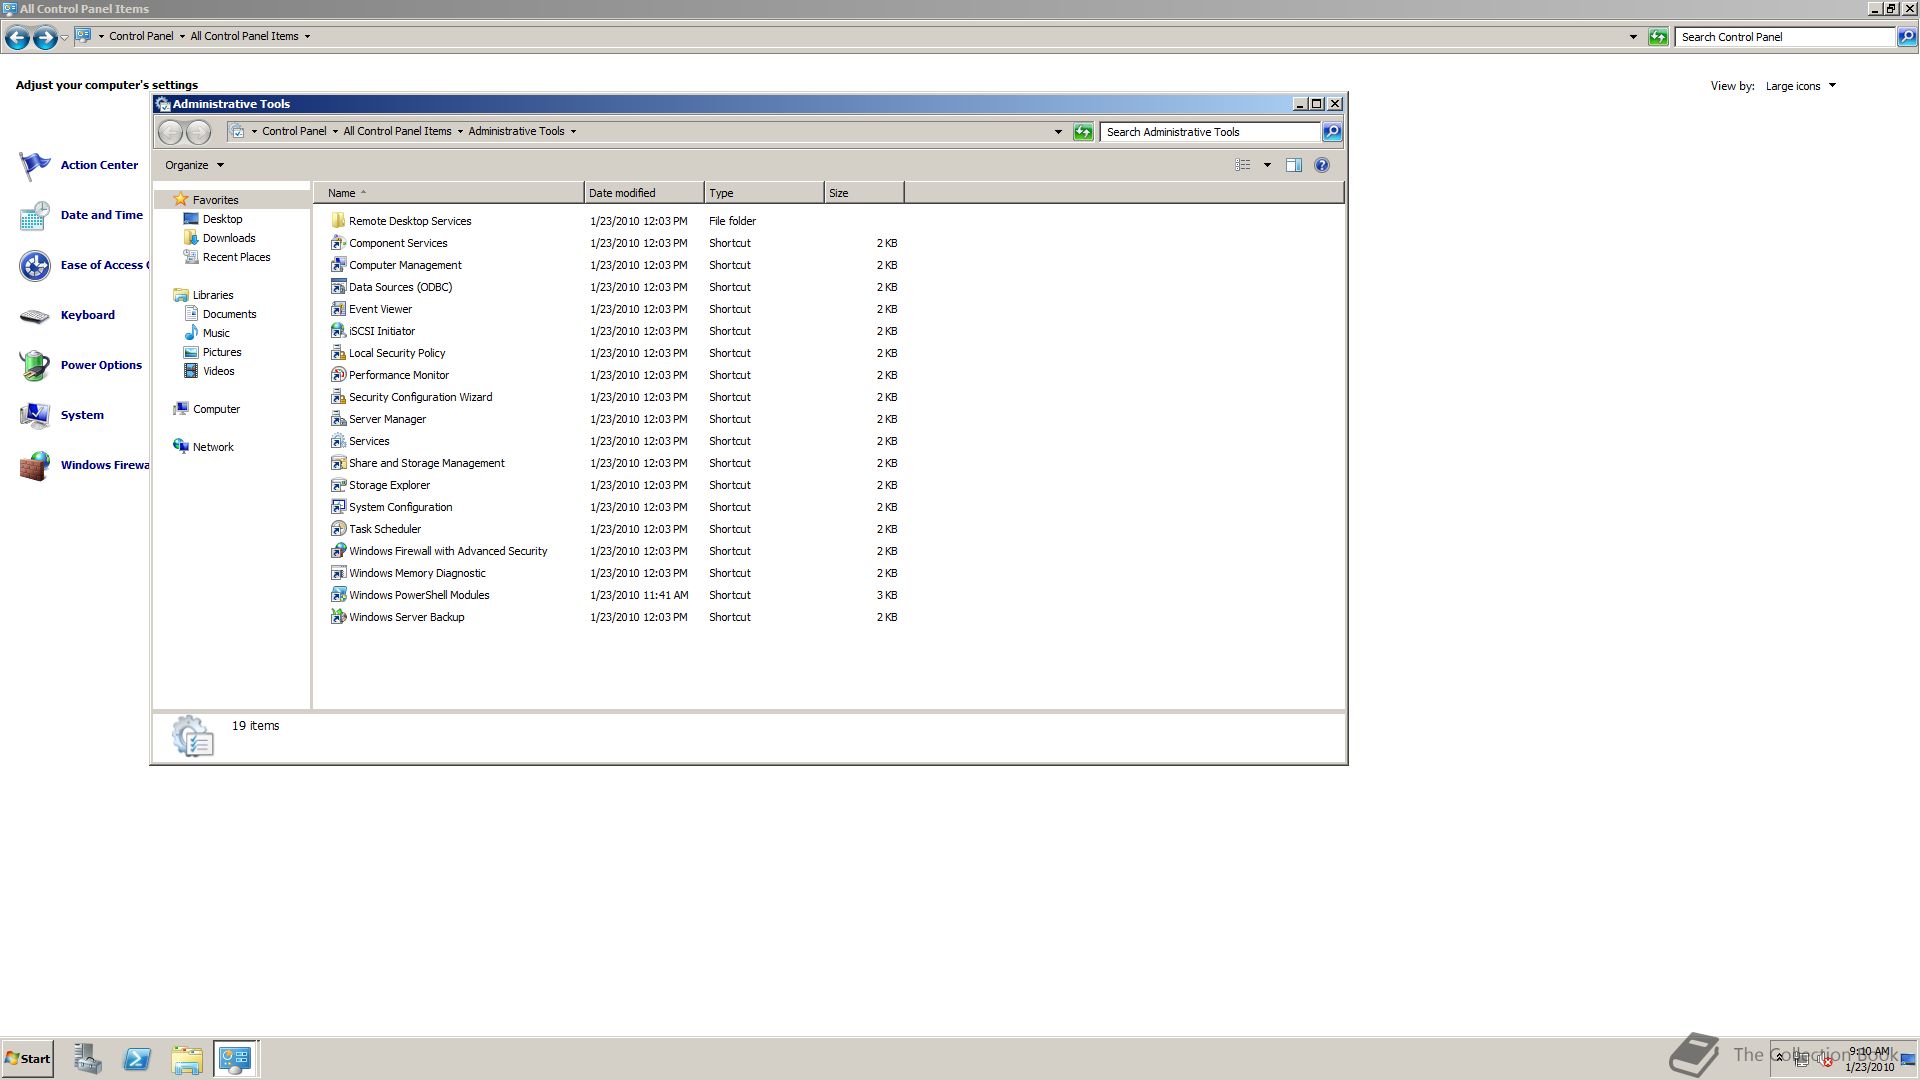Click the Start button
The width and height of the screenshot is (1920, 1080).
tap(28, 1059)
